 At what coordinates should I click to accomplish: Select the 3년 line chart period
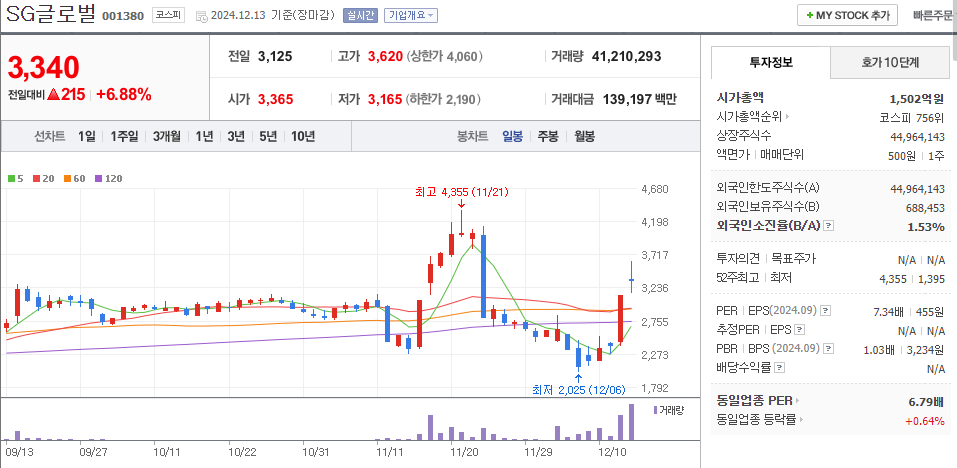[236, 136]
